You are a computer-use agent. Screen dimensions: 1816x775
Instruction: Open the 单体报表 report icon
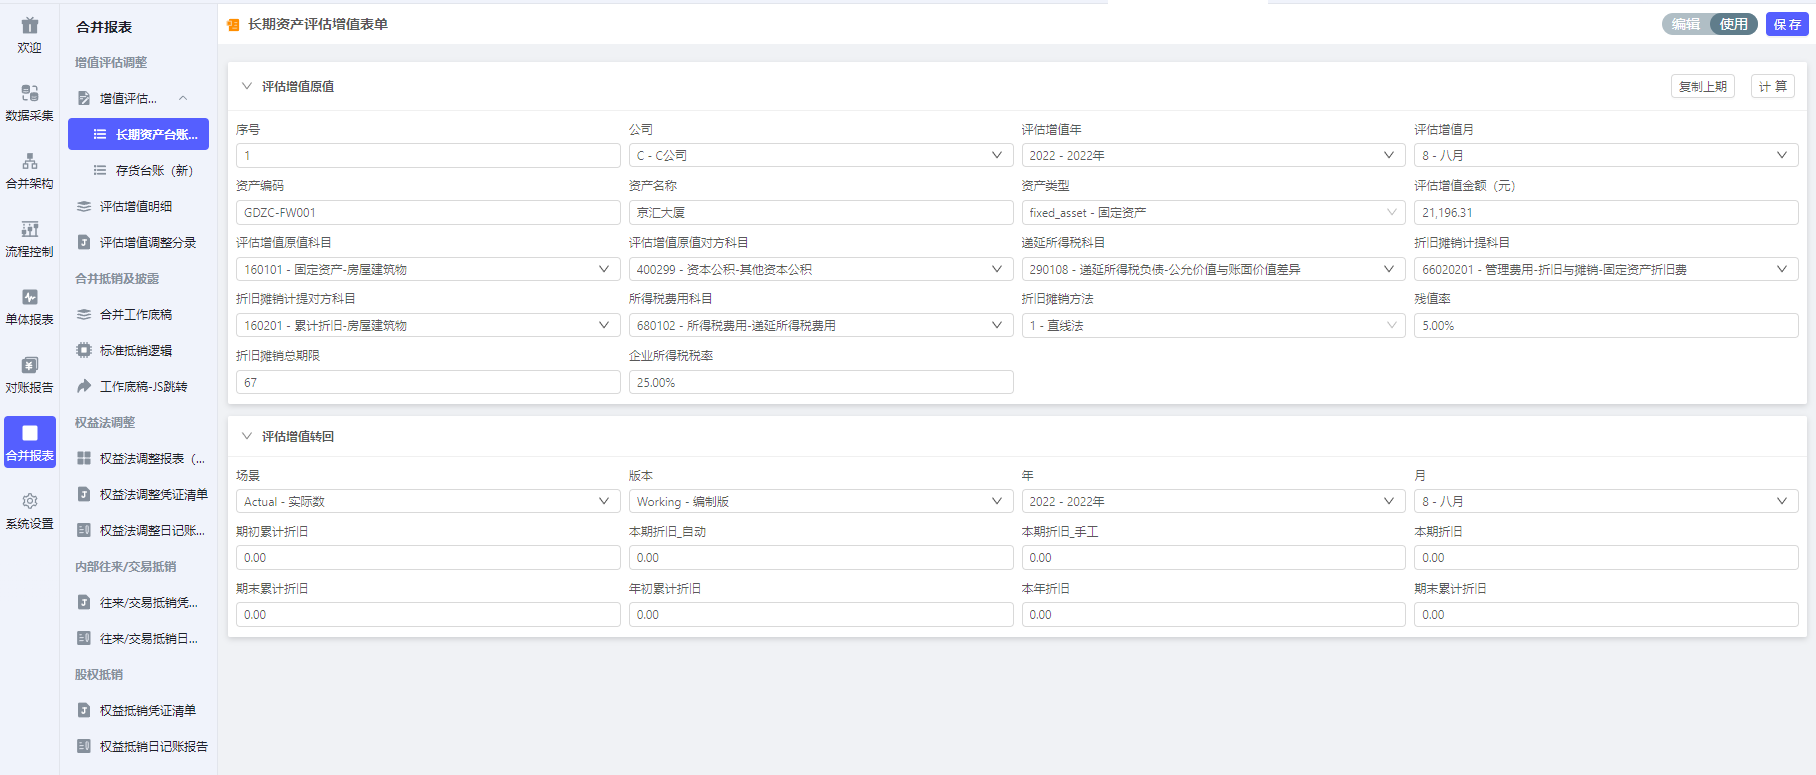pos(30,298)
